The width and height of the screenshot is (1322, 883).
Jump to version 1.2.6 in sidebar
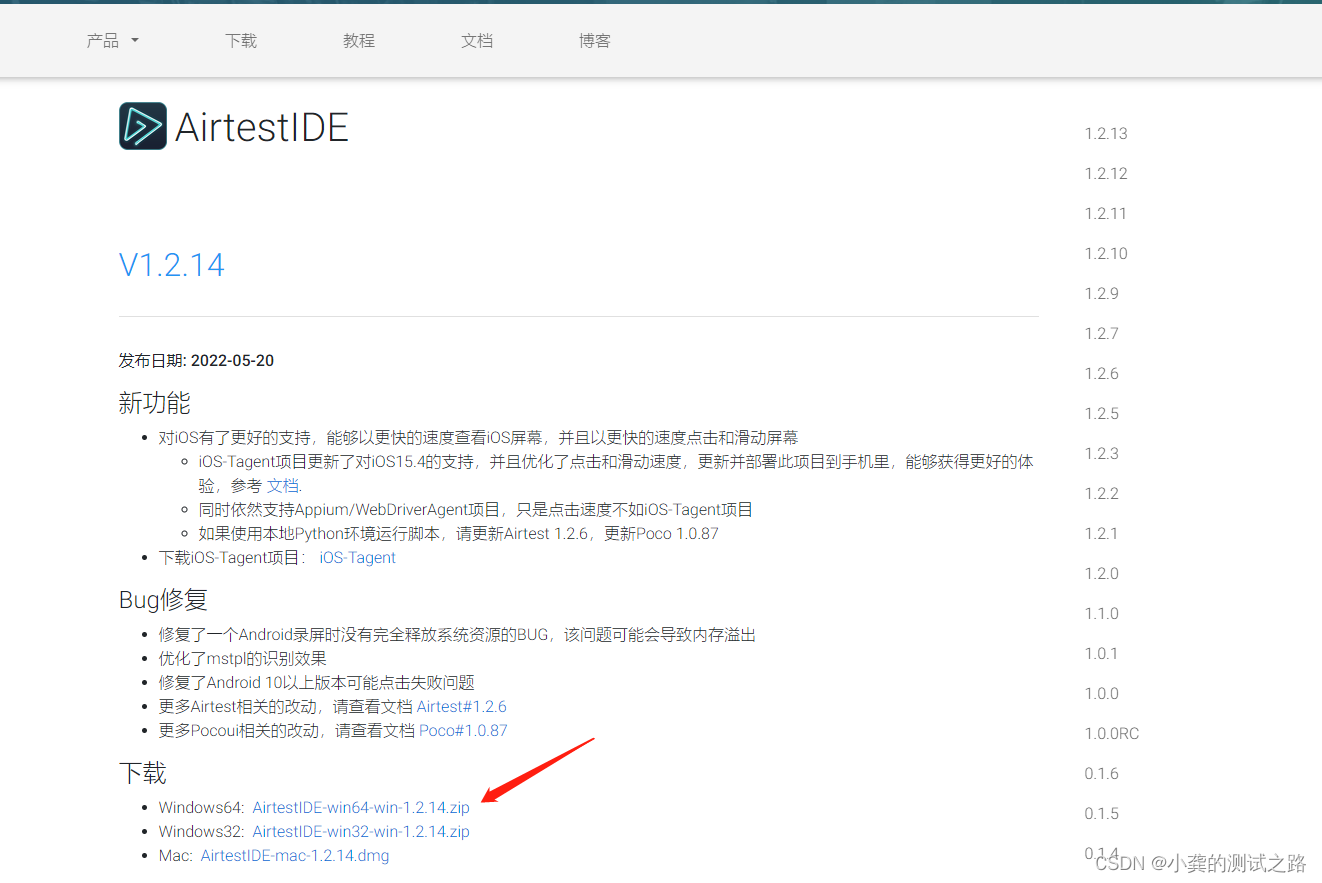point(1102,374)
